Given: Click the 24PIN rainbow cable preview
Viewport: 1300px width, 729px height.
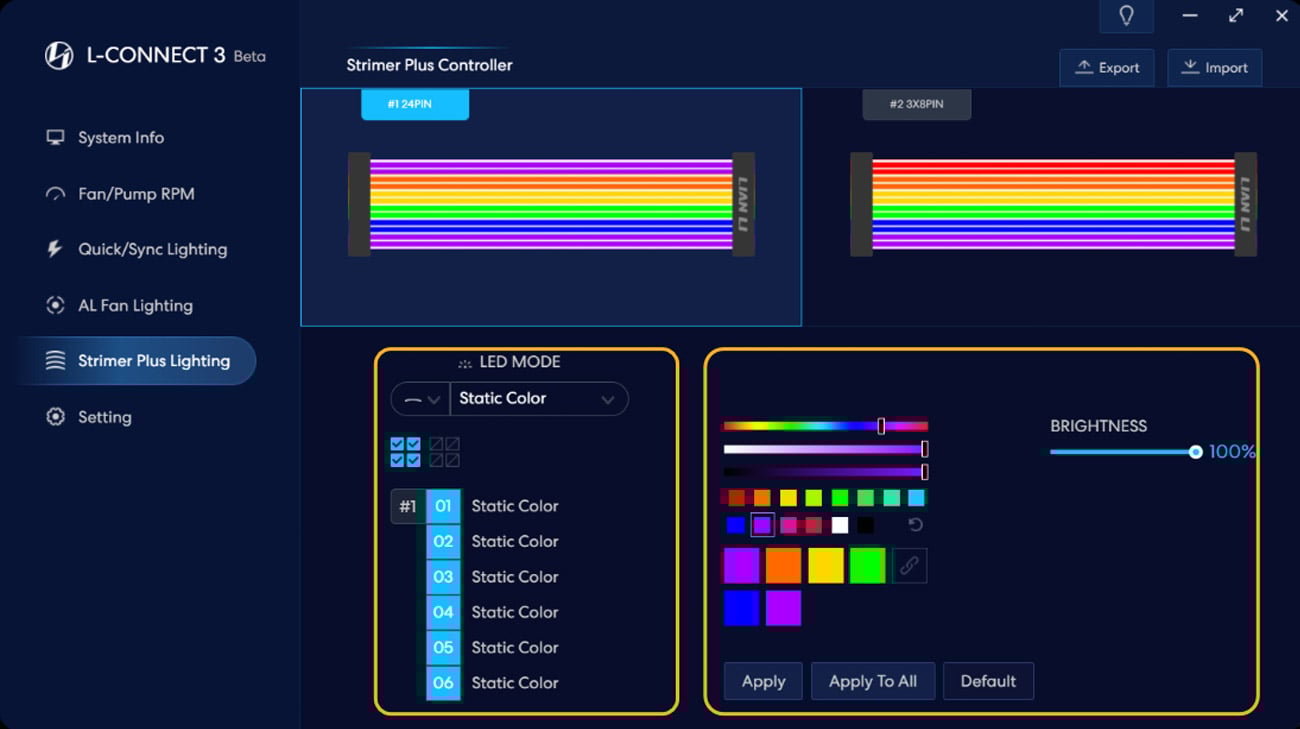Looking at the screenshot, I should pos(551,205).
